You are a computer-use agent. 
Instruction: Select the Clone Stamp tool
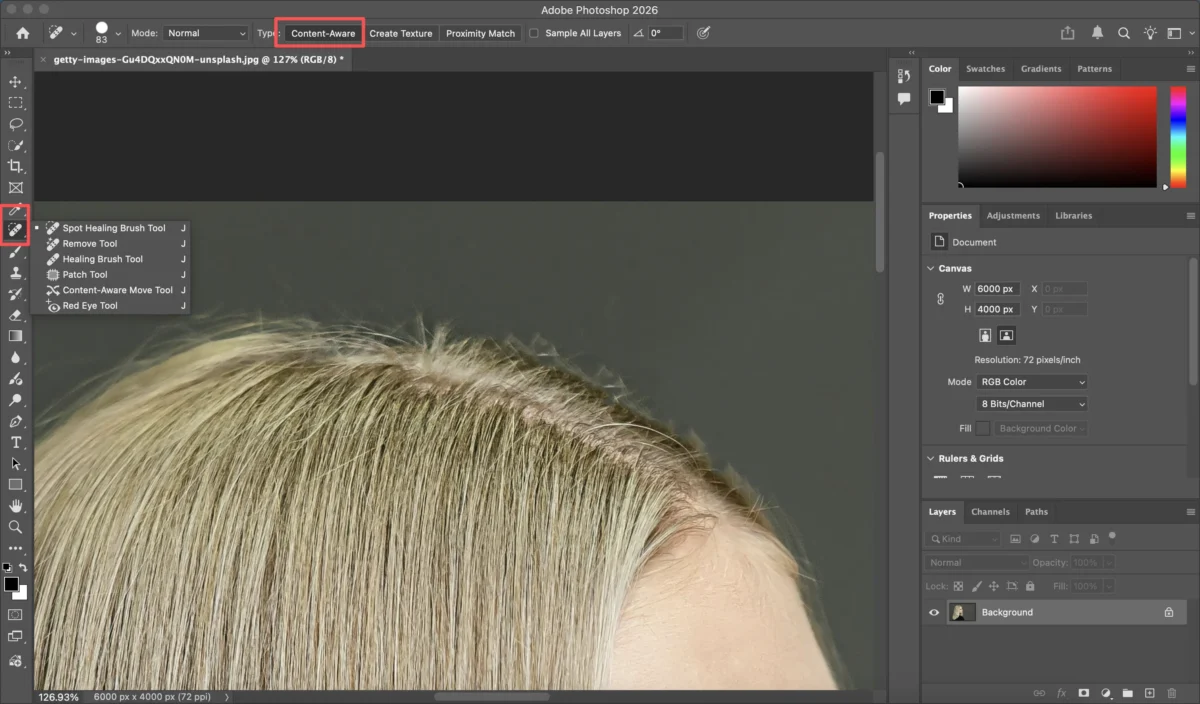tap(15, 273)
